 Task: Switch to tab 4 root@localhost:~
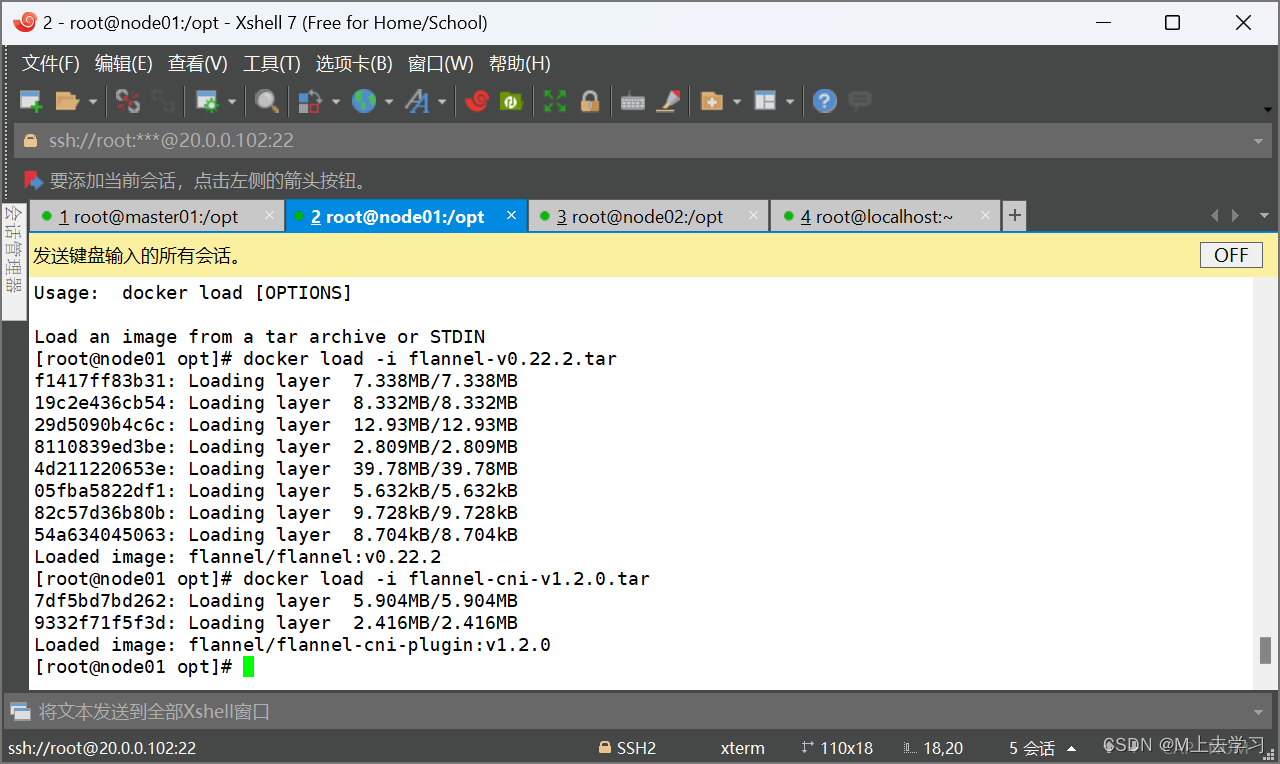tap(885, 216)
